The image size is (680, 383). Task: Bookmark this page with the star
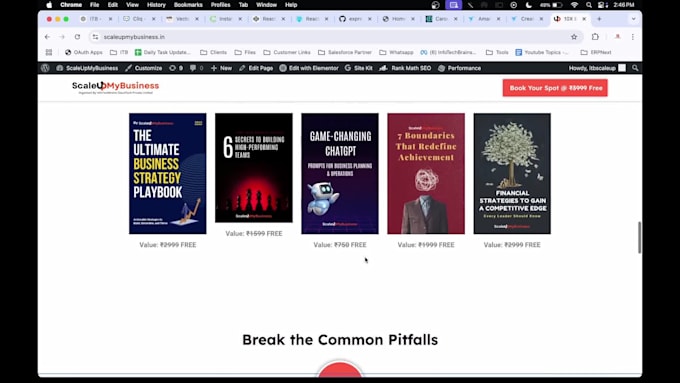tap(574, 37)
